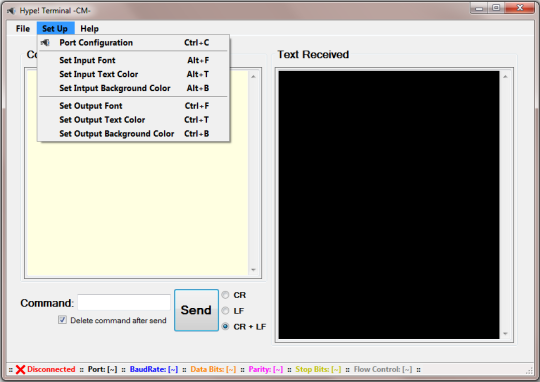540x382 pixels.
Task: Click down arrow of Text Received scrollbar
Action: point(505,333)
